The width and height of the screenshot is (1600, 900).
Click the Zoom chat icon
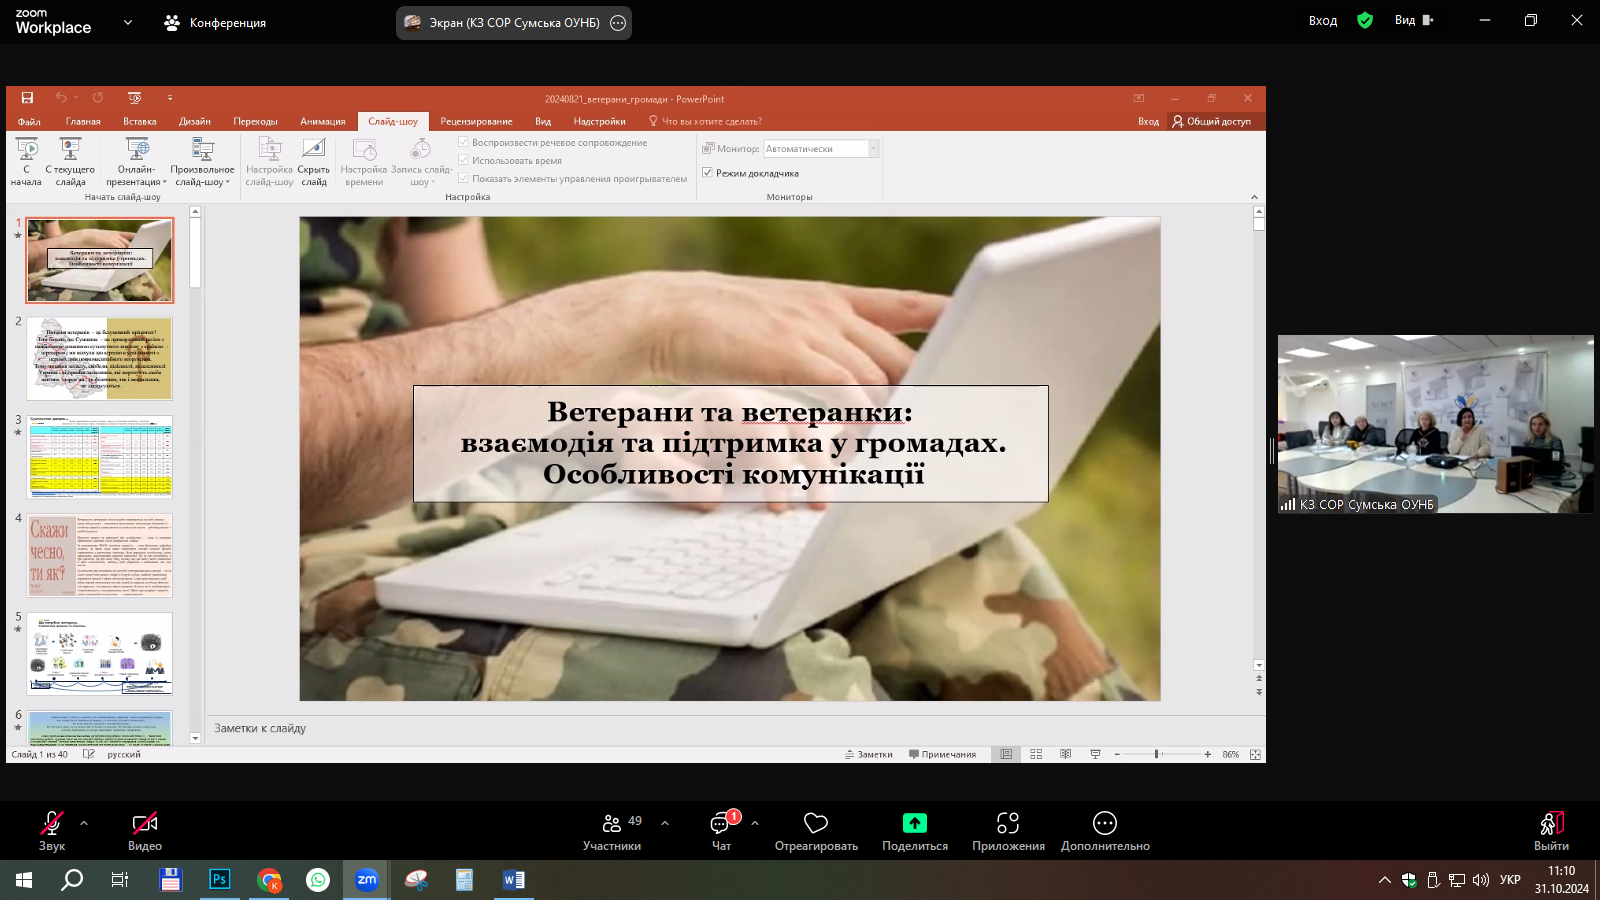pyautogui.click(x=720, y=824)
